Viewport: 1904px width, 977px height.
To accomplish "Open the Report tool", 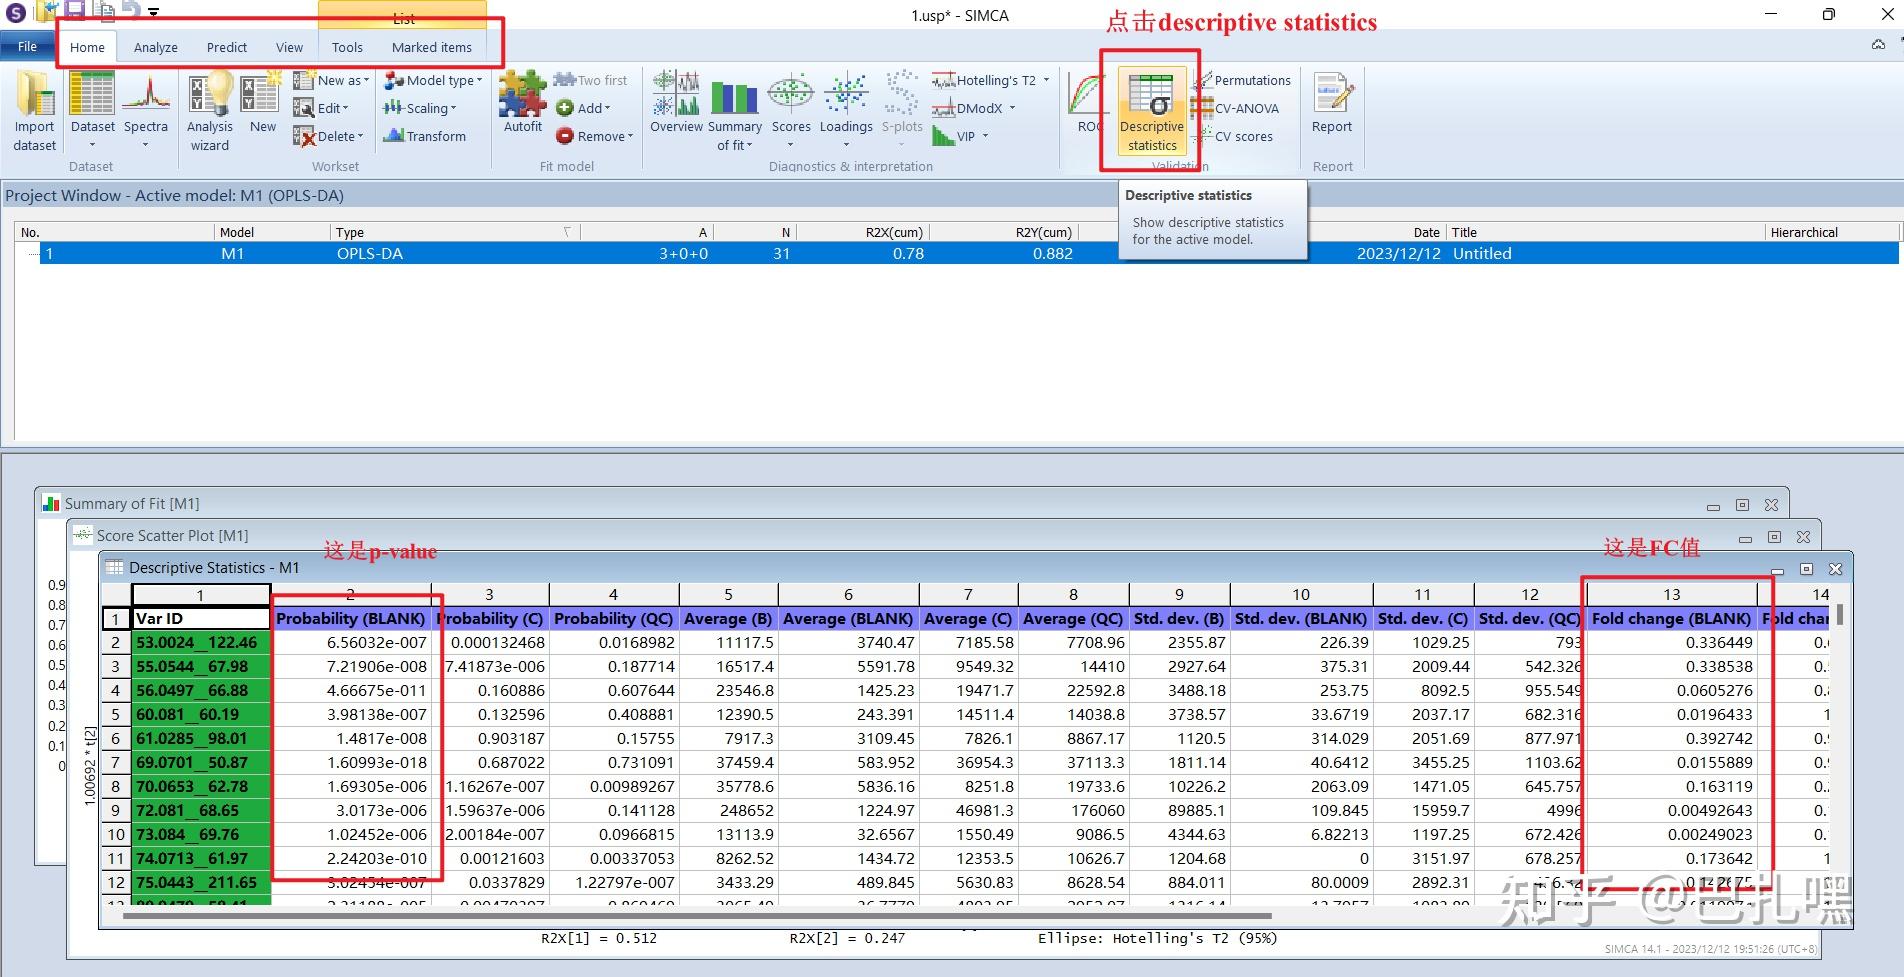I will 1332,104.
